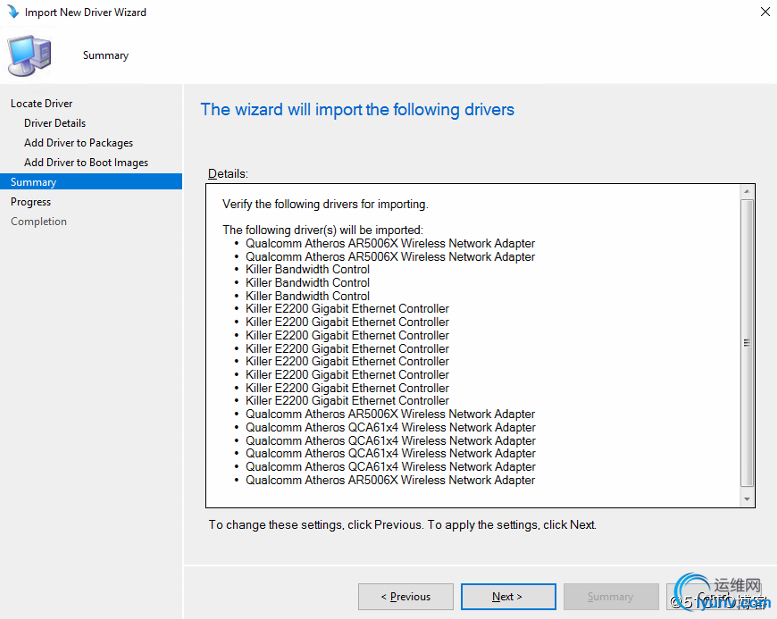
Task: Select the Completion step in sidebar
Action: 39,222
